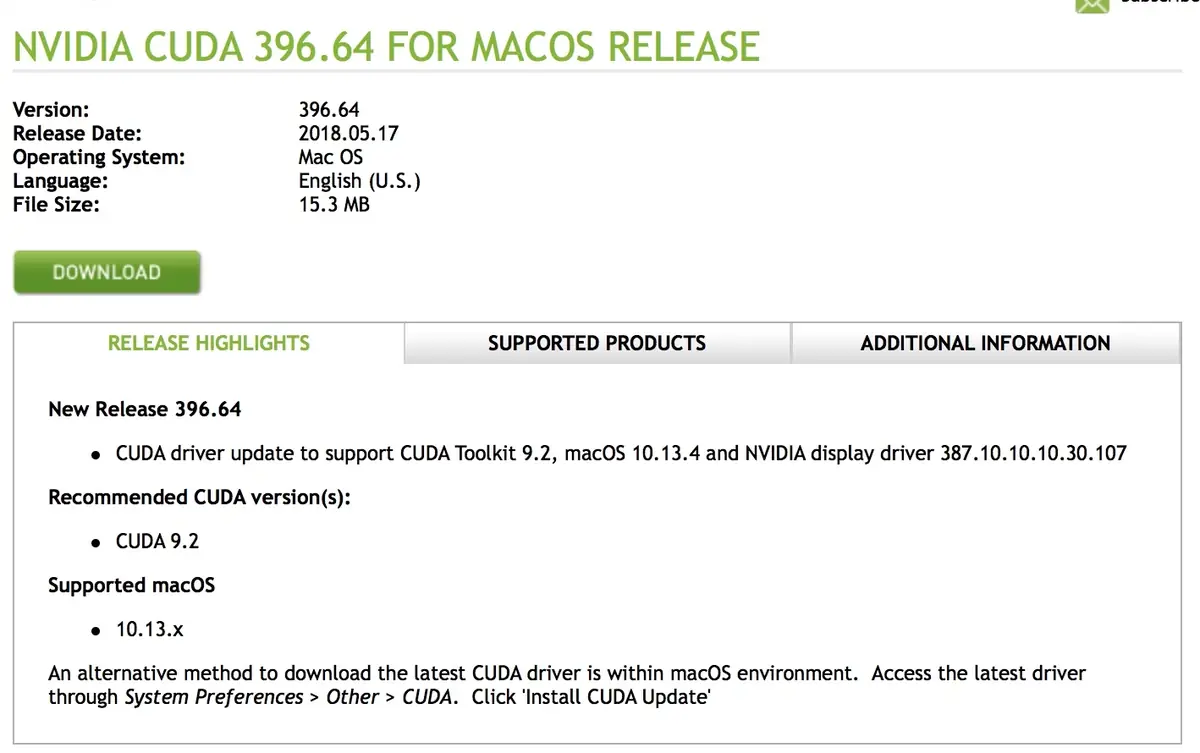Select the Additional Information tab

click(985, 343)
